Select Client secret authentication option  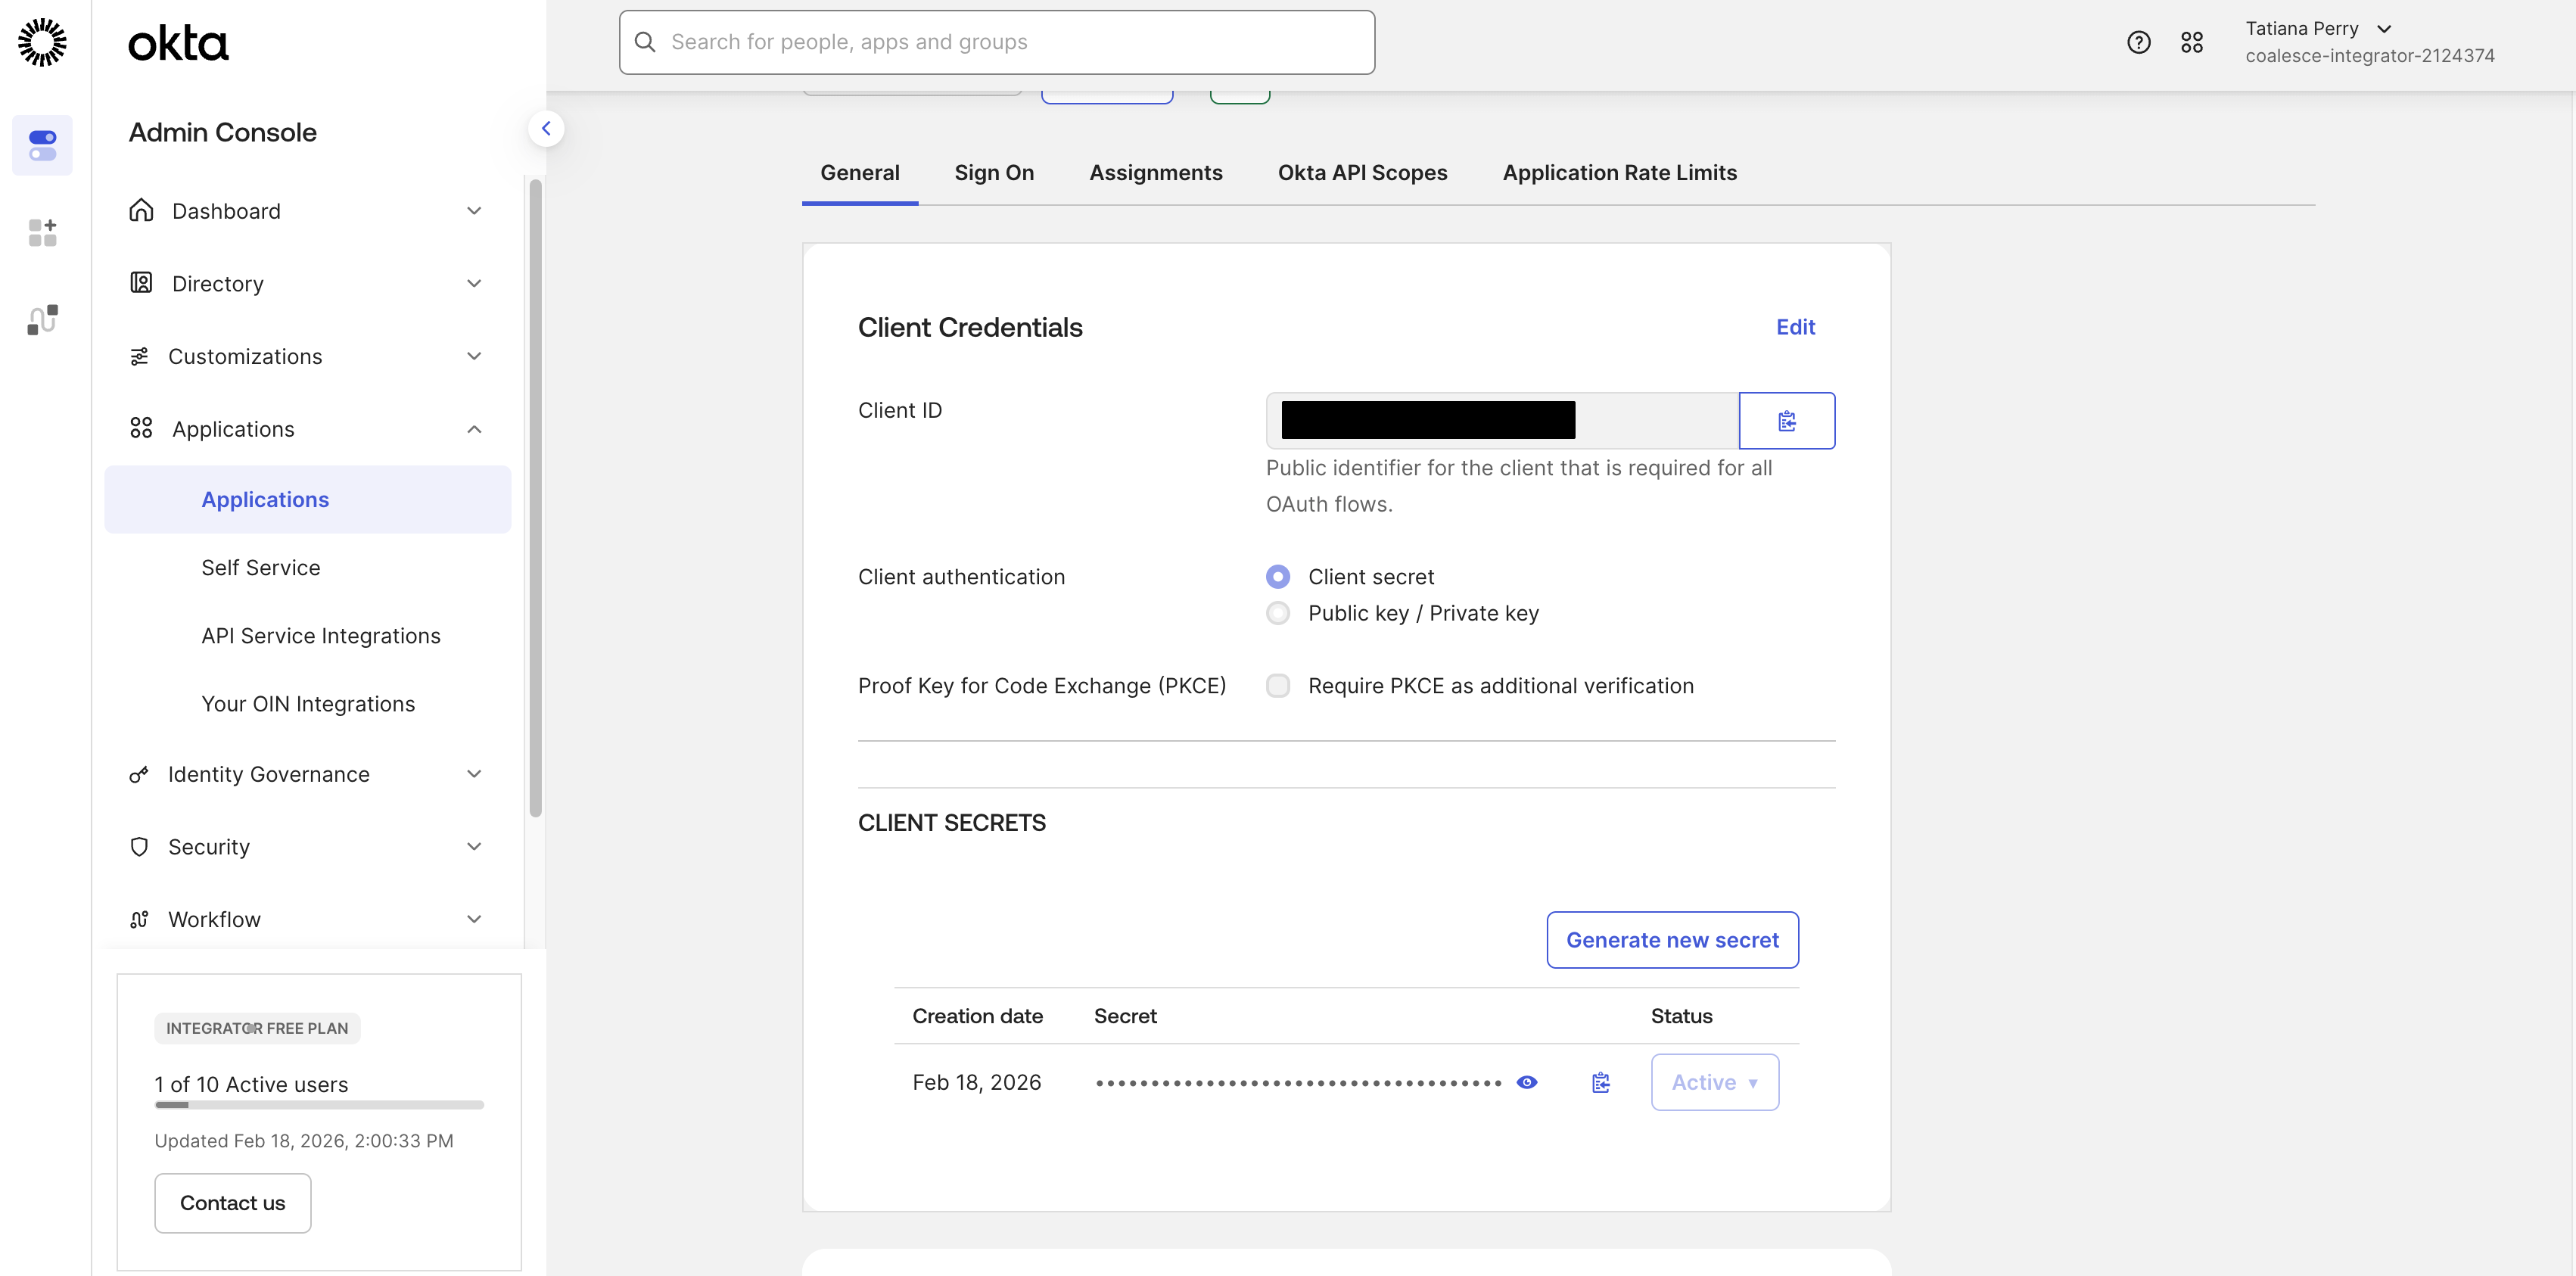[1277, 577]
